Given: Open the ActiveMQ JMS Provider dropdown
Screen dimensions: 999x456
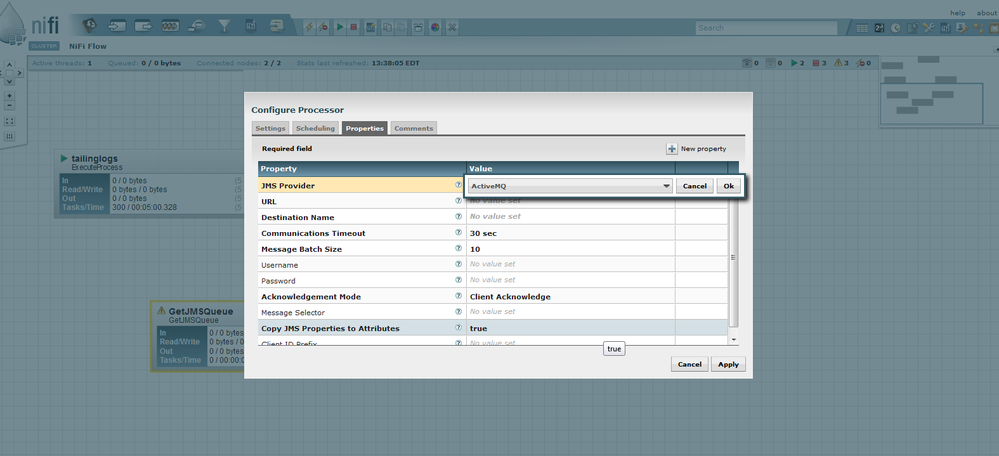Looking at the screenshot, I should 571,186.
